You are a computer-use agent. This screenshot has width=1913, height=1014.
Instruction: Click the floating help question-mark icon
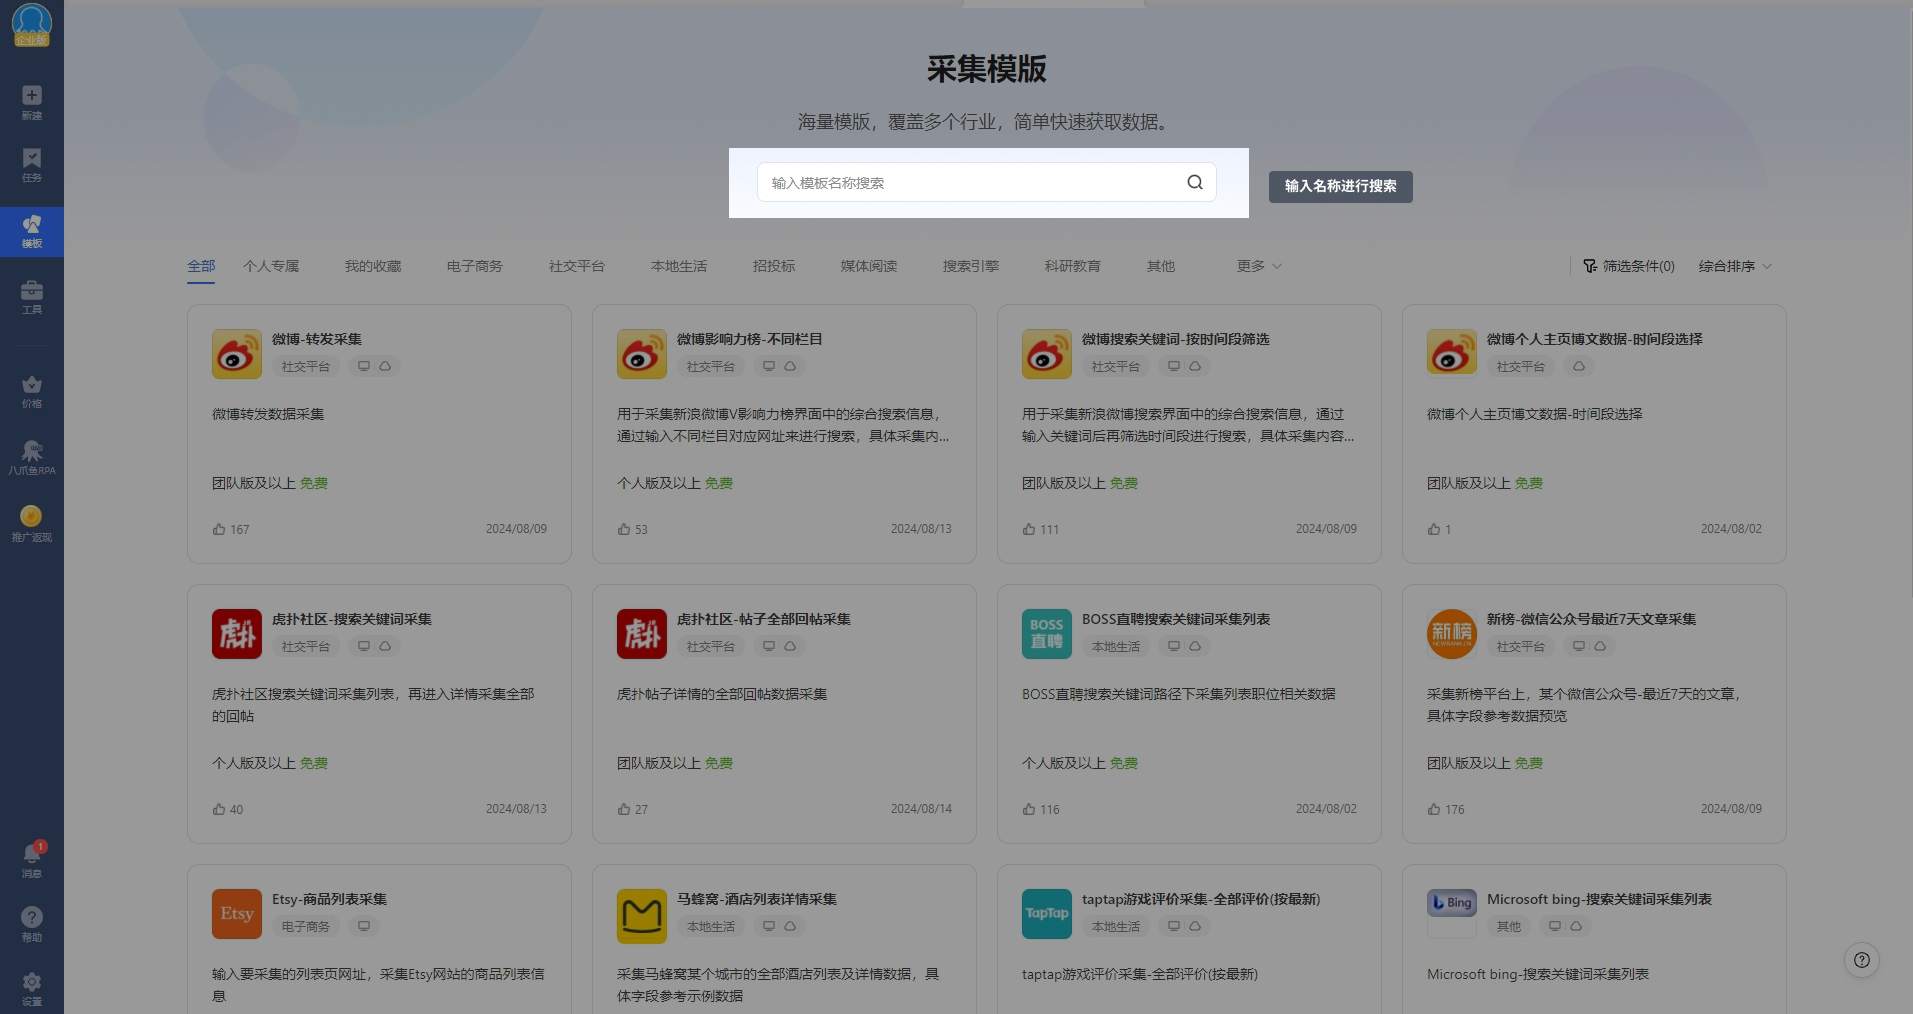click(1861, 960)
